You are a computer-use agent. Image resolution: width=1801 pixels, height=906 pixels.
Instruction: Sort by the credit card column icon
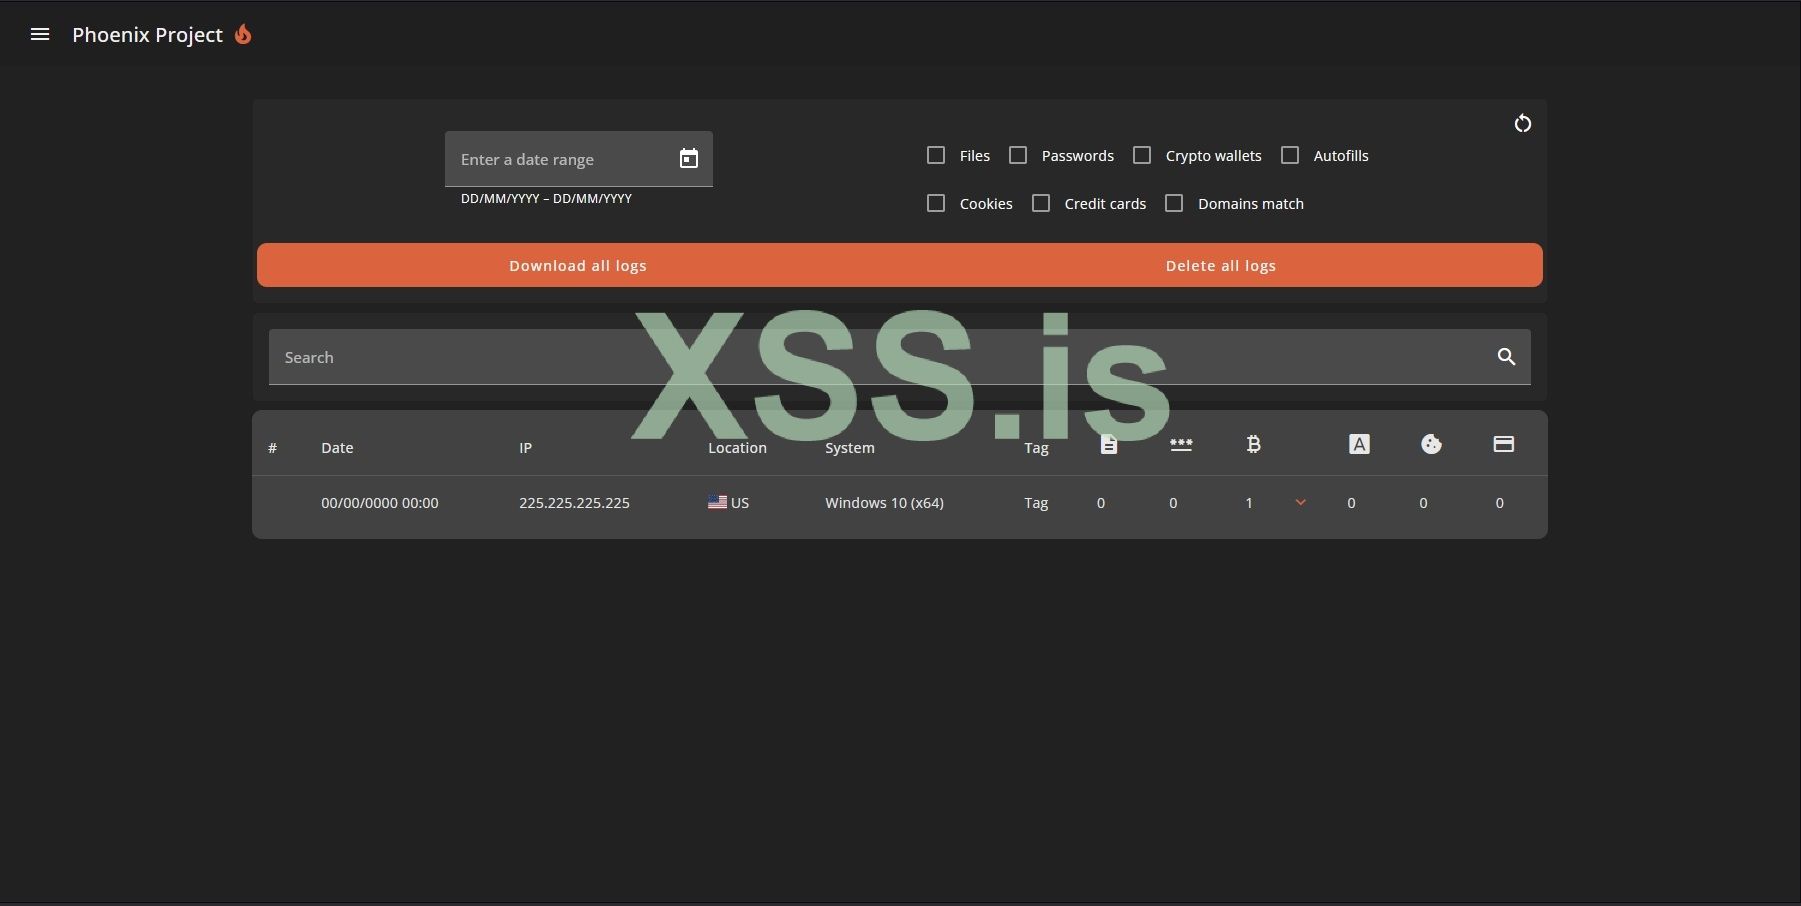(x=1503, y=444)
